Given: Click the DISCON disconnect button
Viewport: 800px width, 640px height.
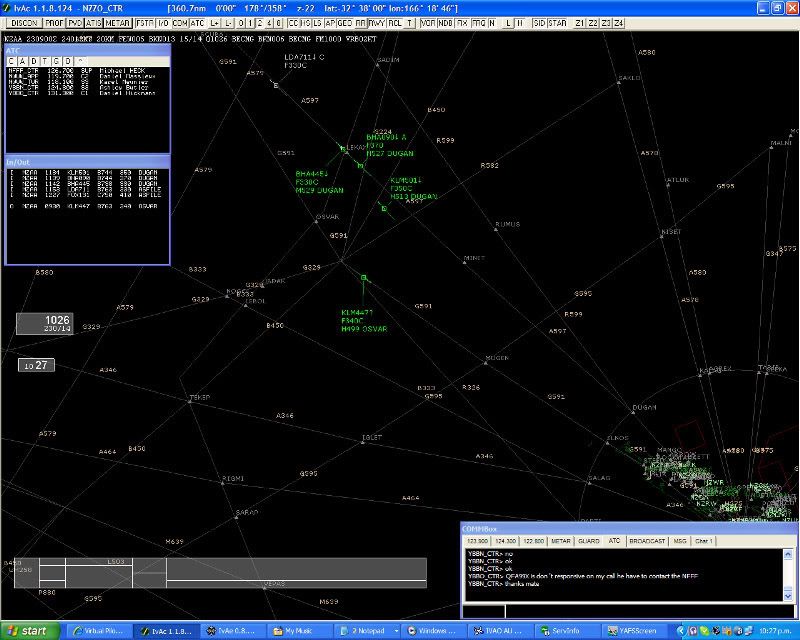Looking at the screenshot, I should [x=24, y=22].
